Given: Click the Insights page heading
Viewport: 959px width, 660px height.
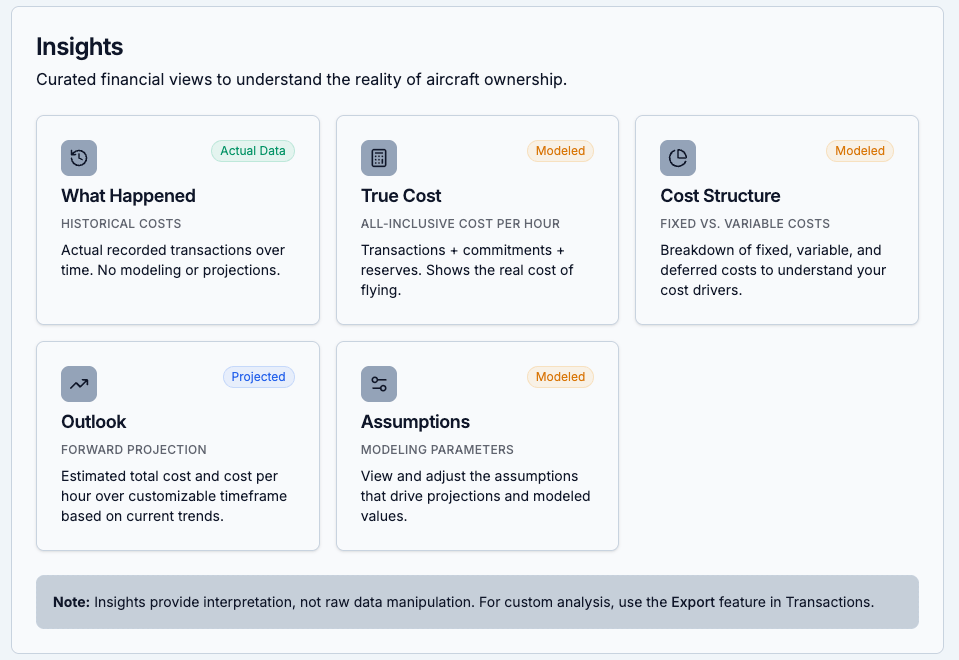Looking at the screenshot, I should 80,47.
